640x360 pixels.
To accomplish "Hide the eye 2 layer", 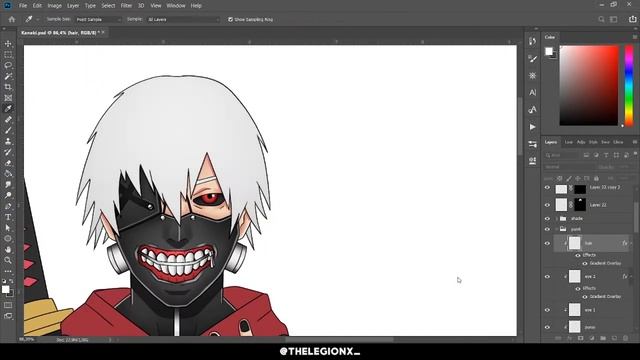I will pos(547,276).
